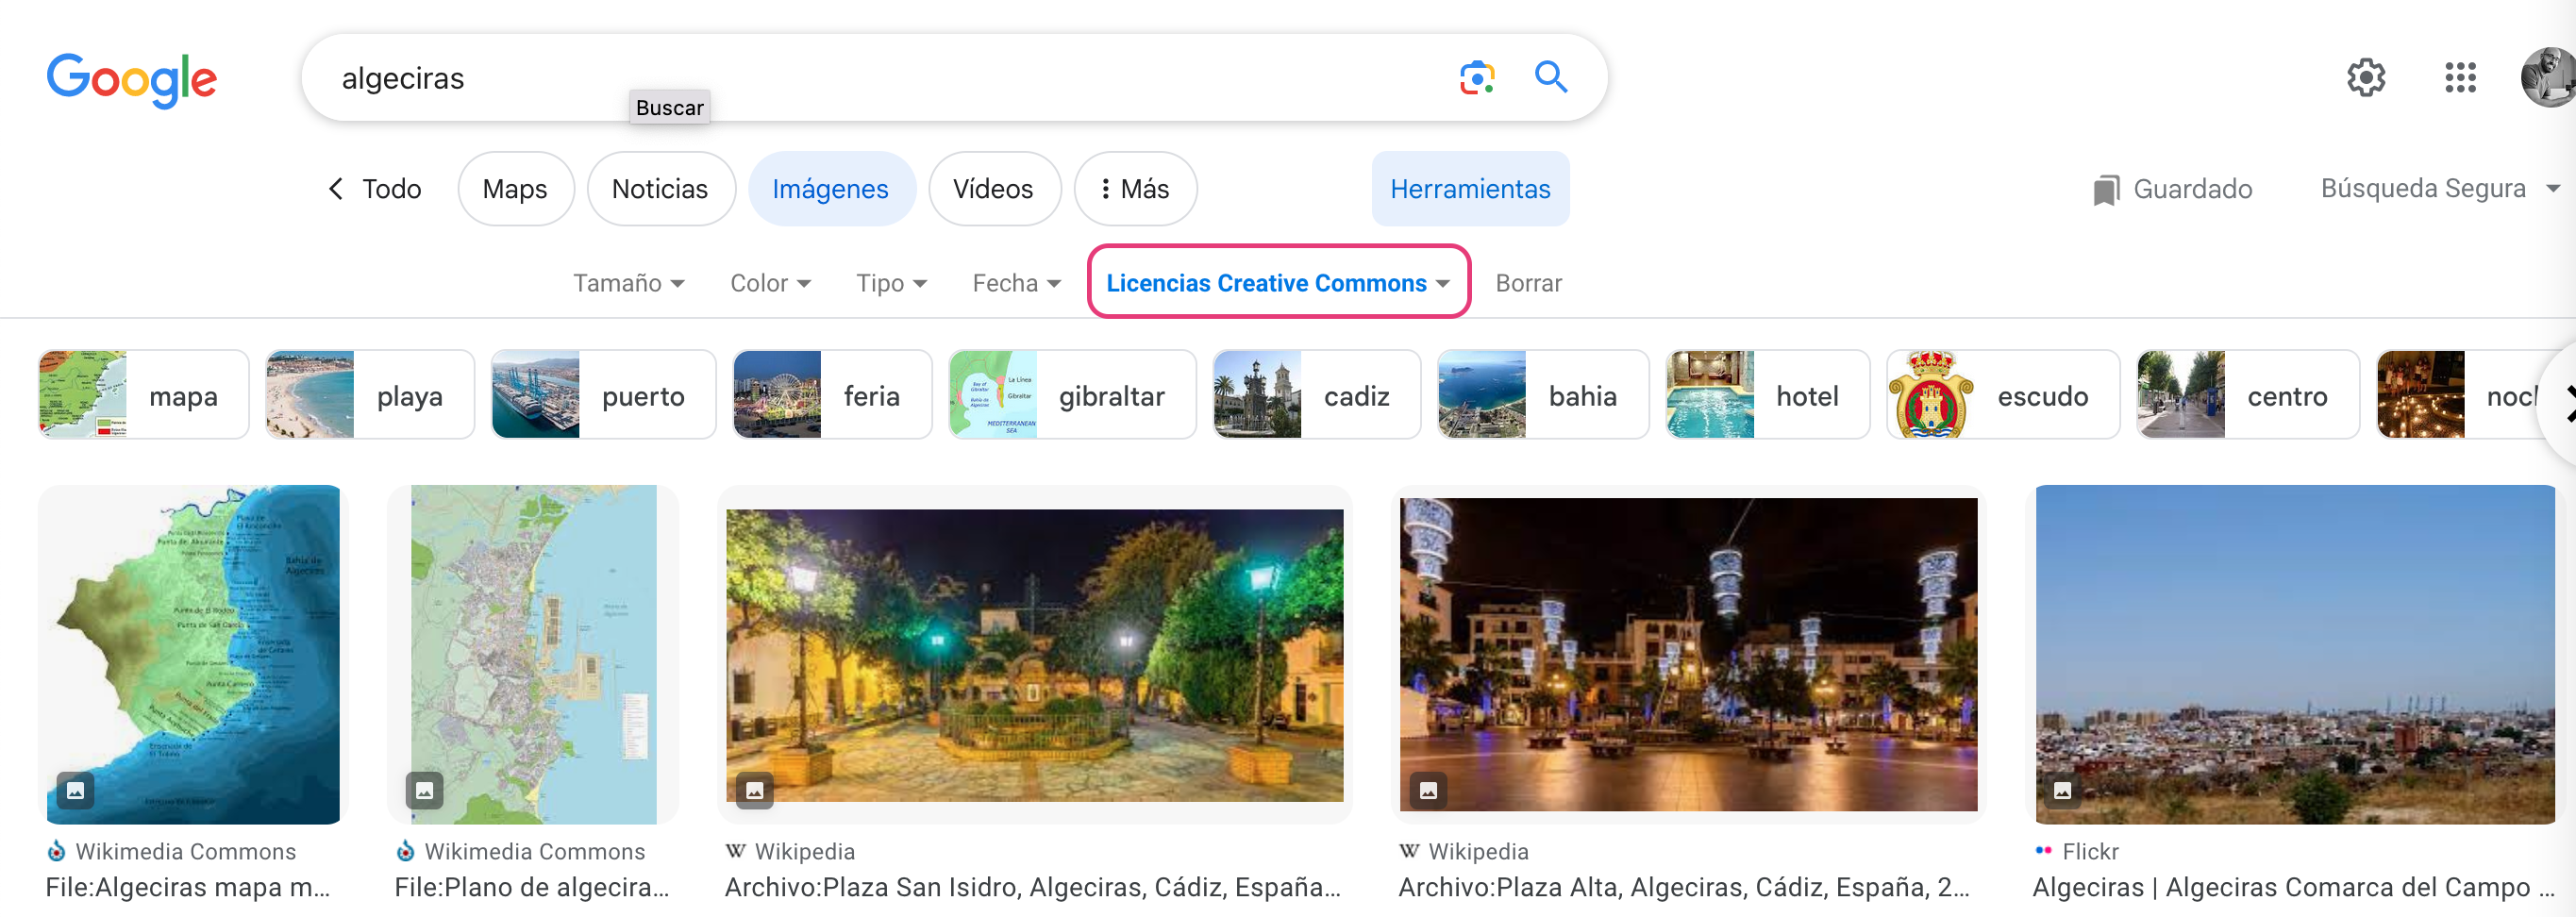Click the Google logo
Viewport: 2576px width, 917px height.
[x=132, y=80]
